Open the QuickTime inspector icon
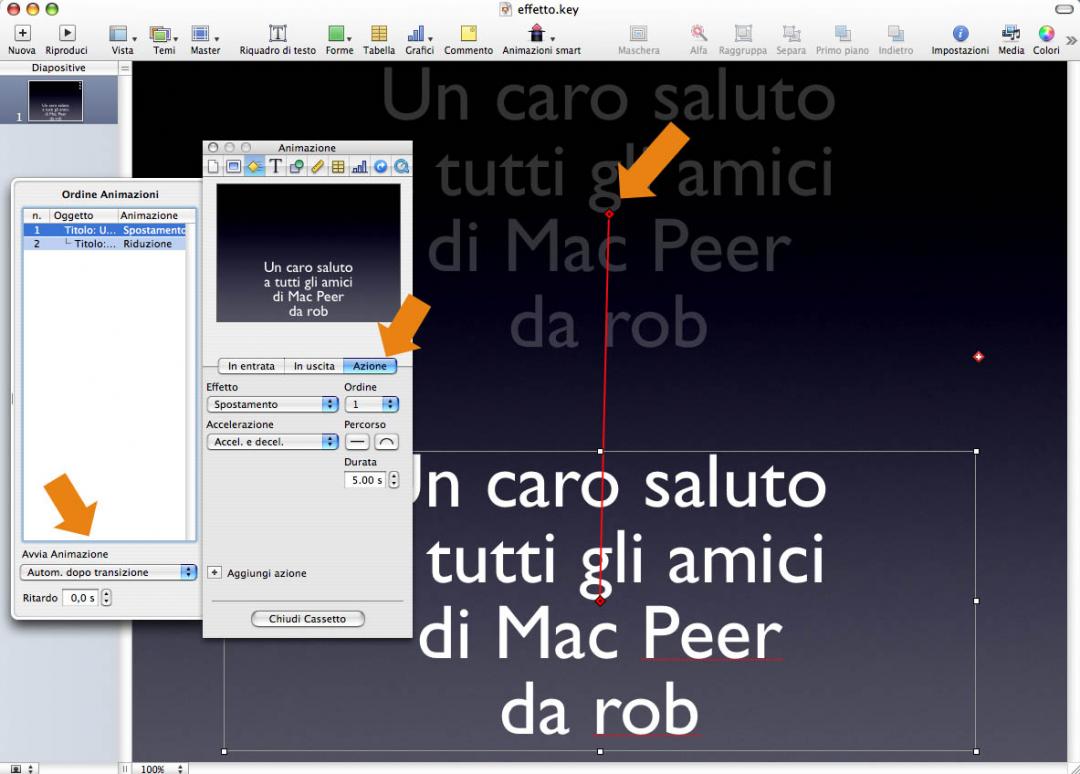The height and width of the screenshot is (774, 1080). [x=401, y=166]
